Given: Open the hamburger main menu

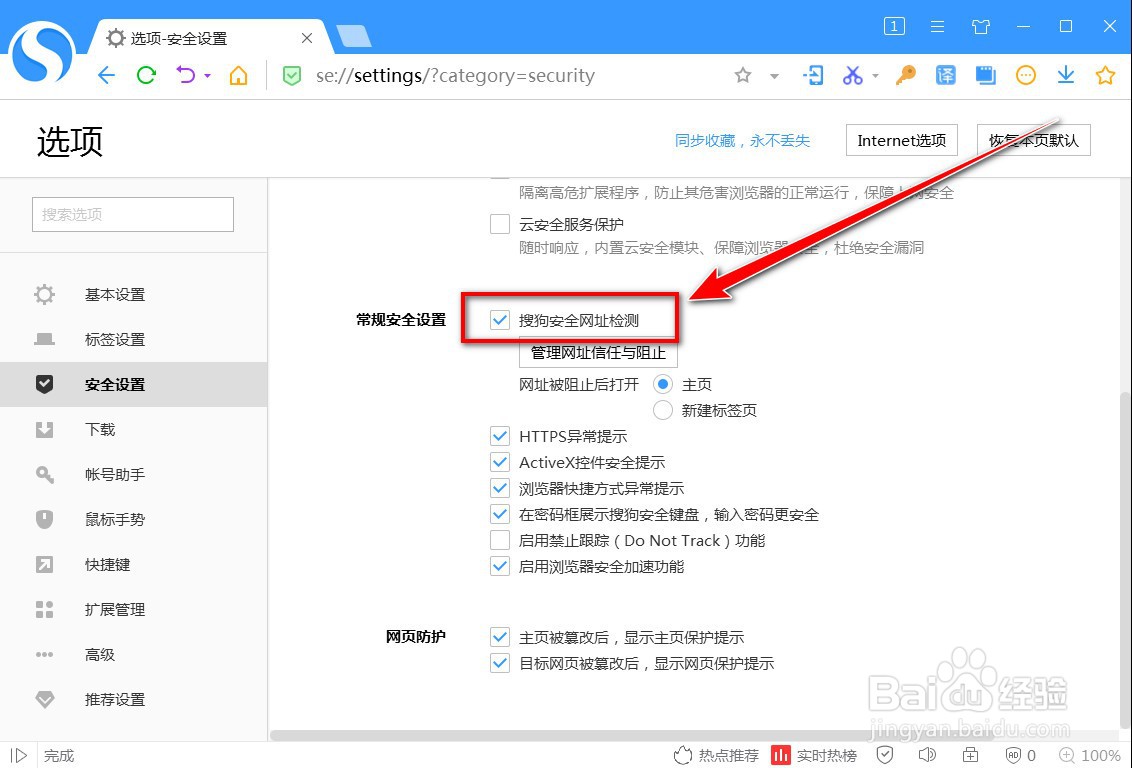Looking at the screenshot, I should click(937, 27).
